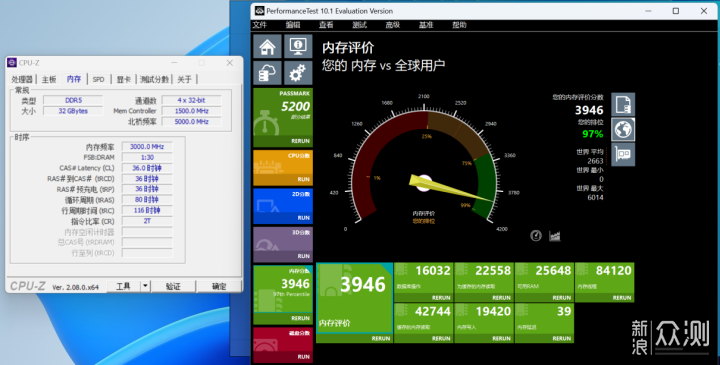Image resolution: width=720 pixels, height=365 pixels.
Task: Switch to the 处理器 tab in CPU-Z
Action: (22, 79)
